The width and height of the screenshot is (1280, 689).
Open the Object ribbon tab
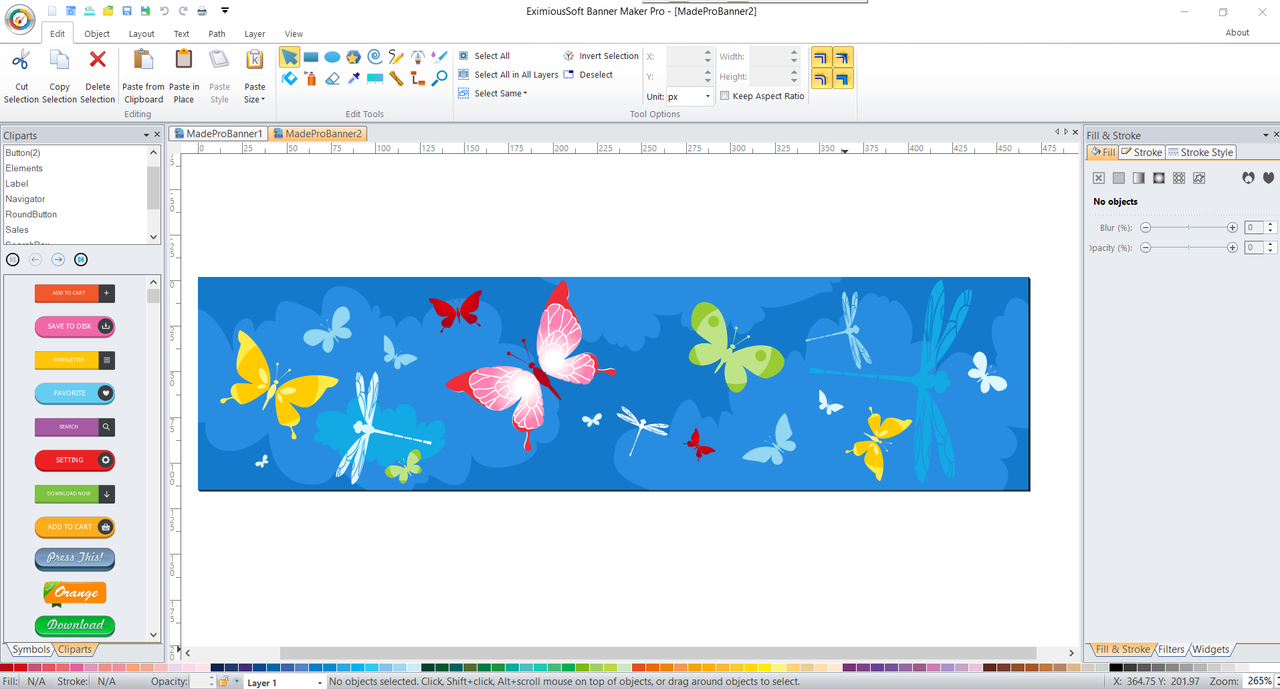click(x=97, y=33)
